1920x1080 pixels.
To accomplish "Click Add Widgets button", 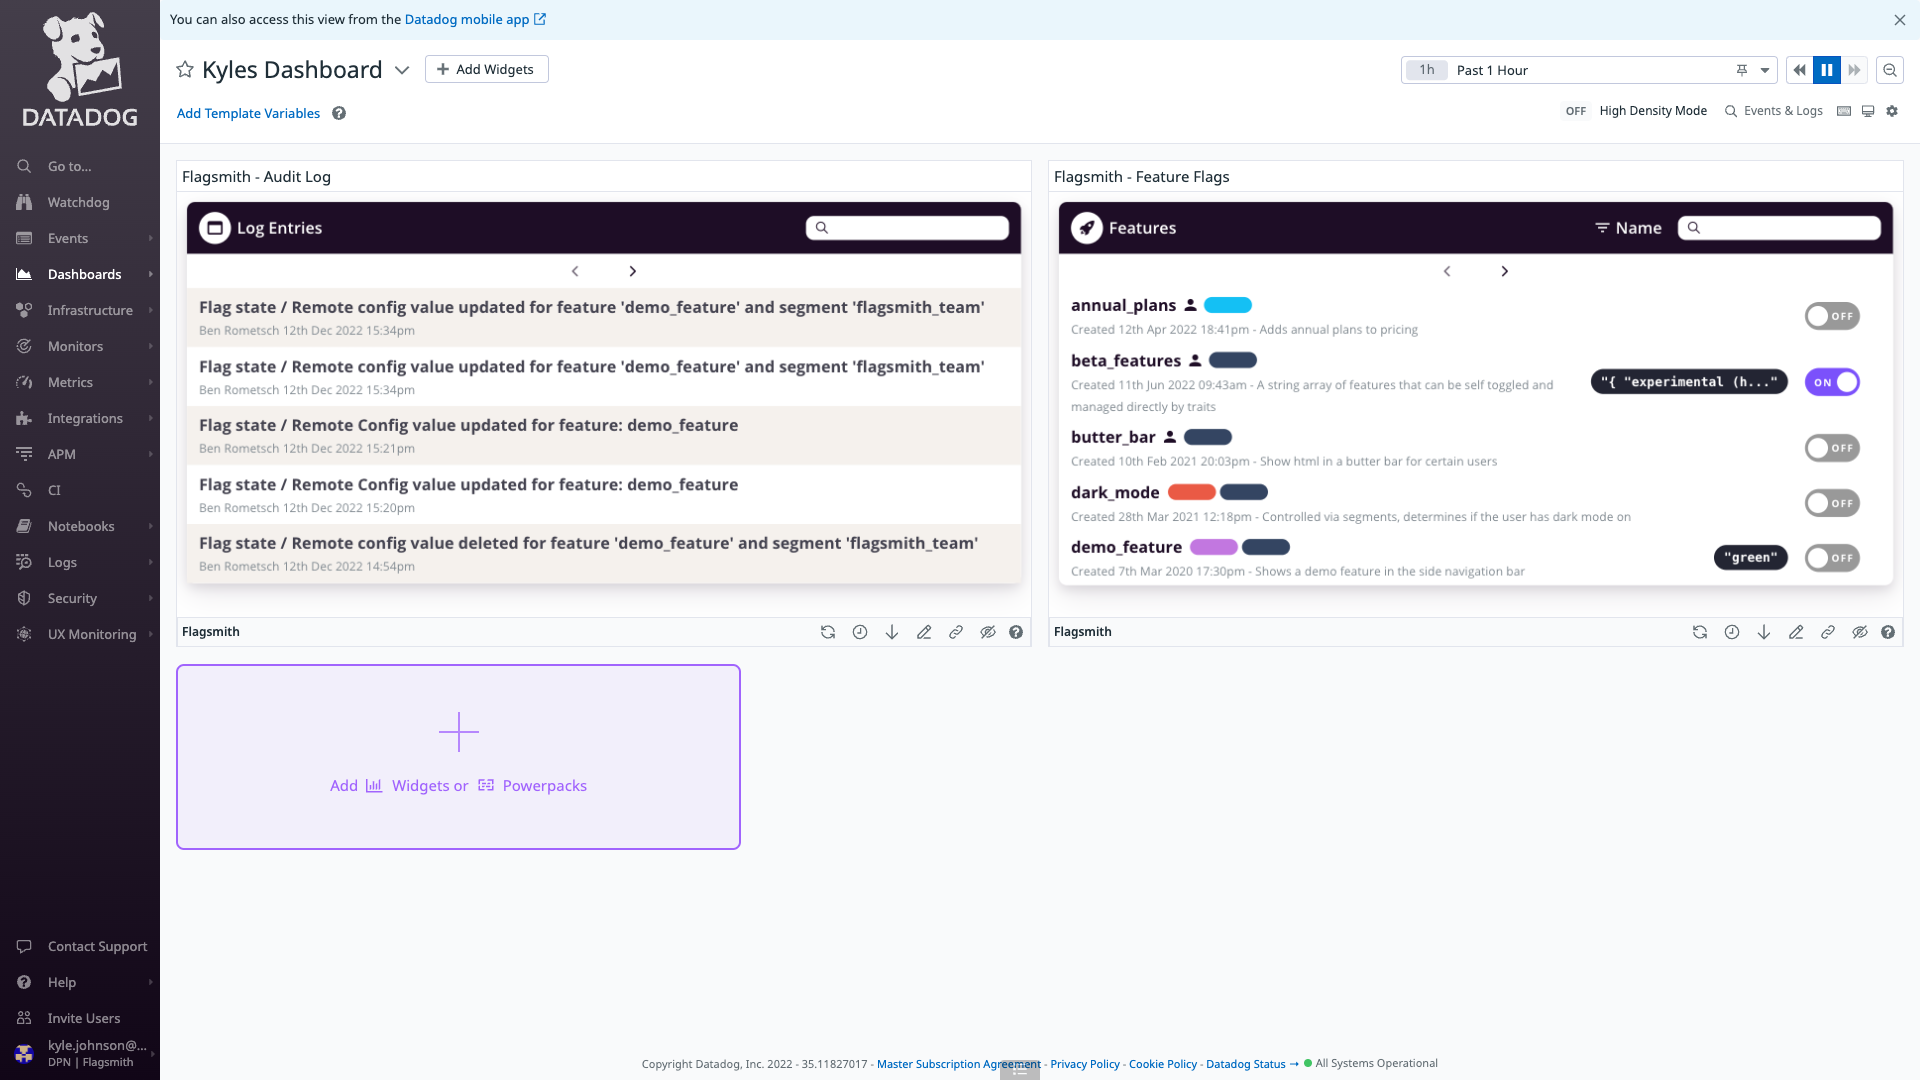I will click(485, 69).
